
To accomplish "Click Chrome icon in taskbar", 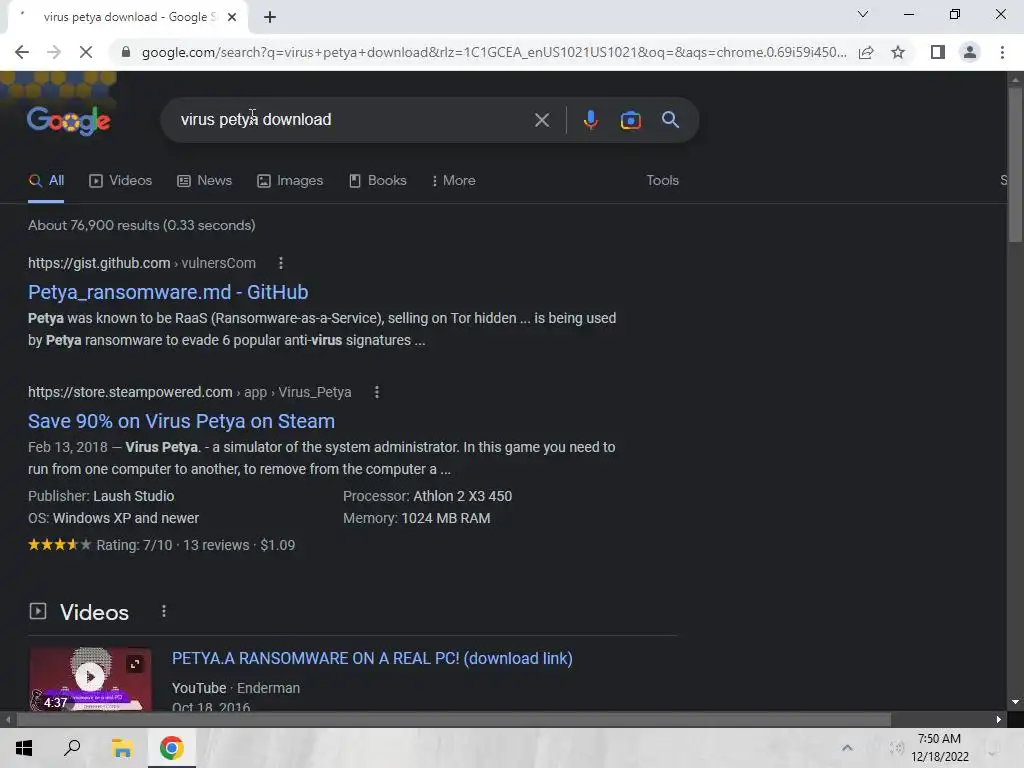I will (172, 748).
